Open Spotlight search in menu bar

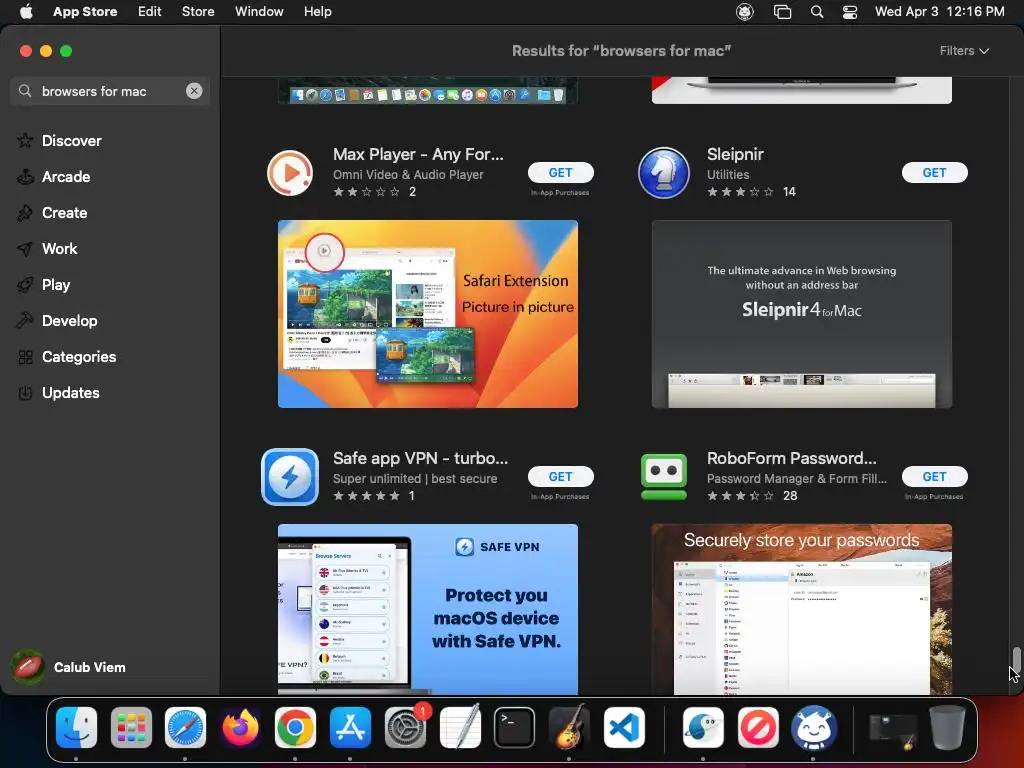pos(817,12)
